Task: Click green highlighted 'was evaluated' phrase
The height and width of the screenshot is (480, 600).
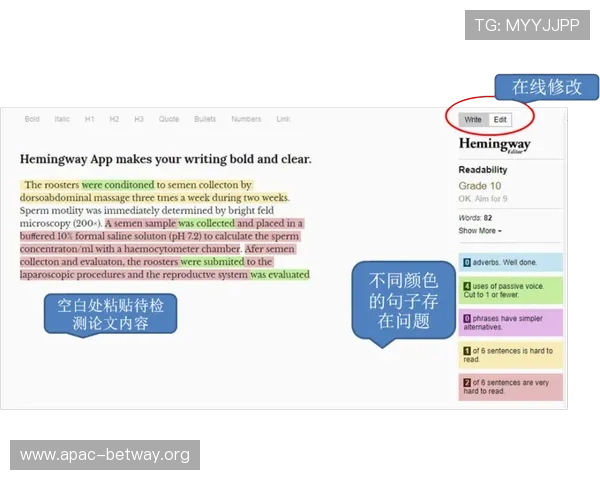Action: 280,274
